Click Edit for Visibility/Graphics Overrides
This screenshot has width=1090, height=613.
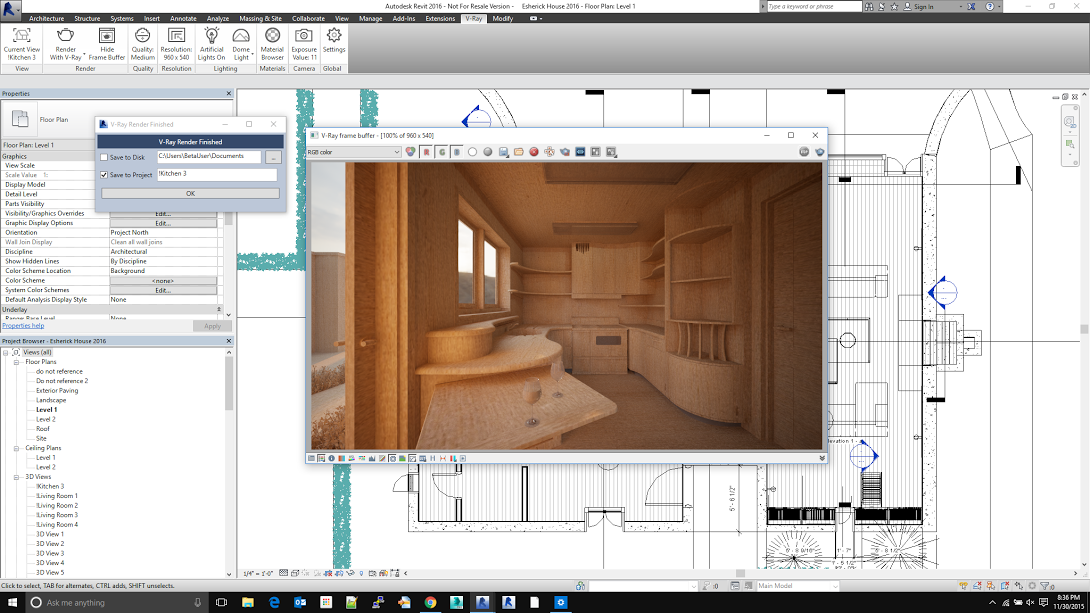[163, 213]
